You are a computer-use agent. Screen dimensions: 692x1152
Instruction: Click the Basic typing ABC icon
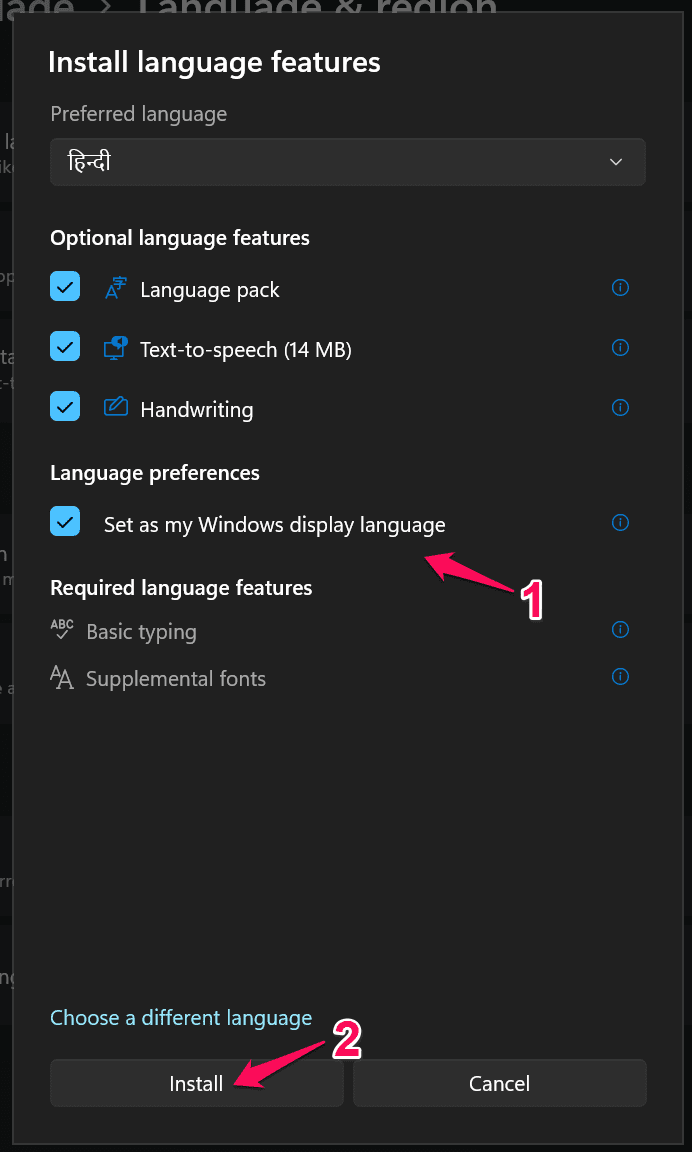pos(62,630)
